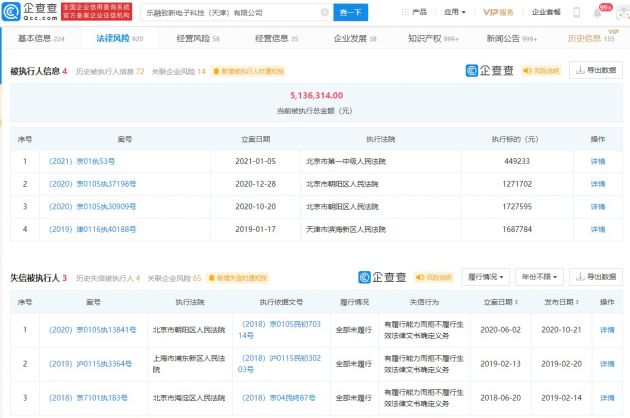Click orange notification badge beside 关联企业风险 65
630x418 pixels.
pos(237,278)
